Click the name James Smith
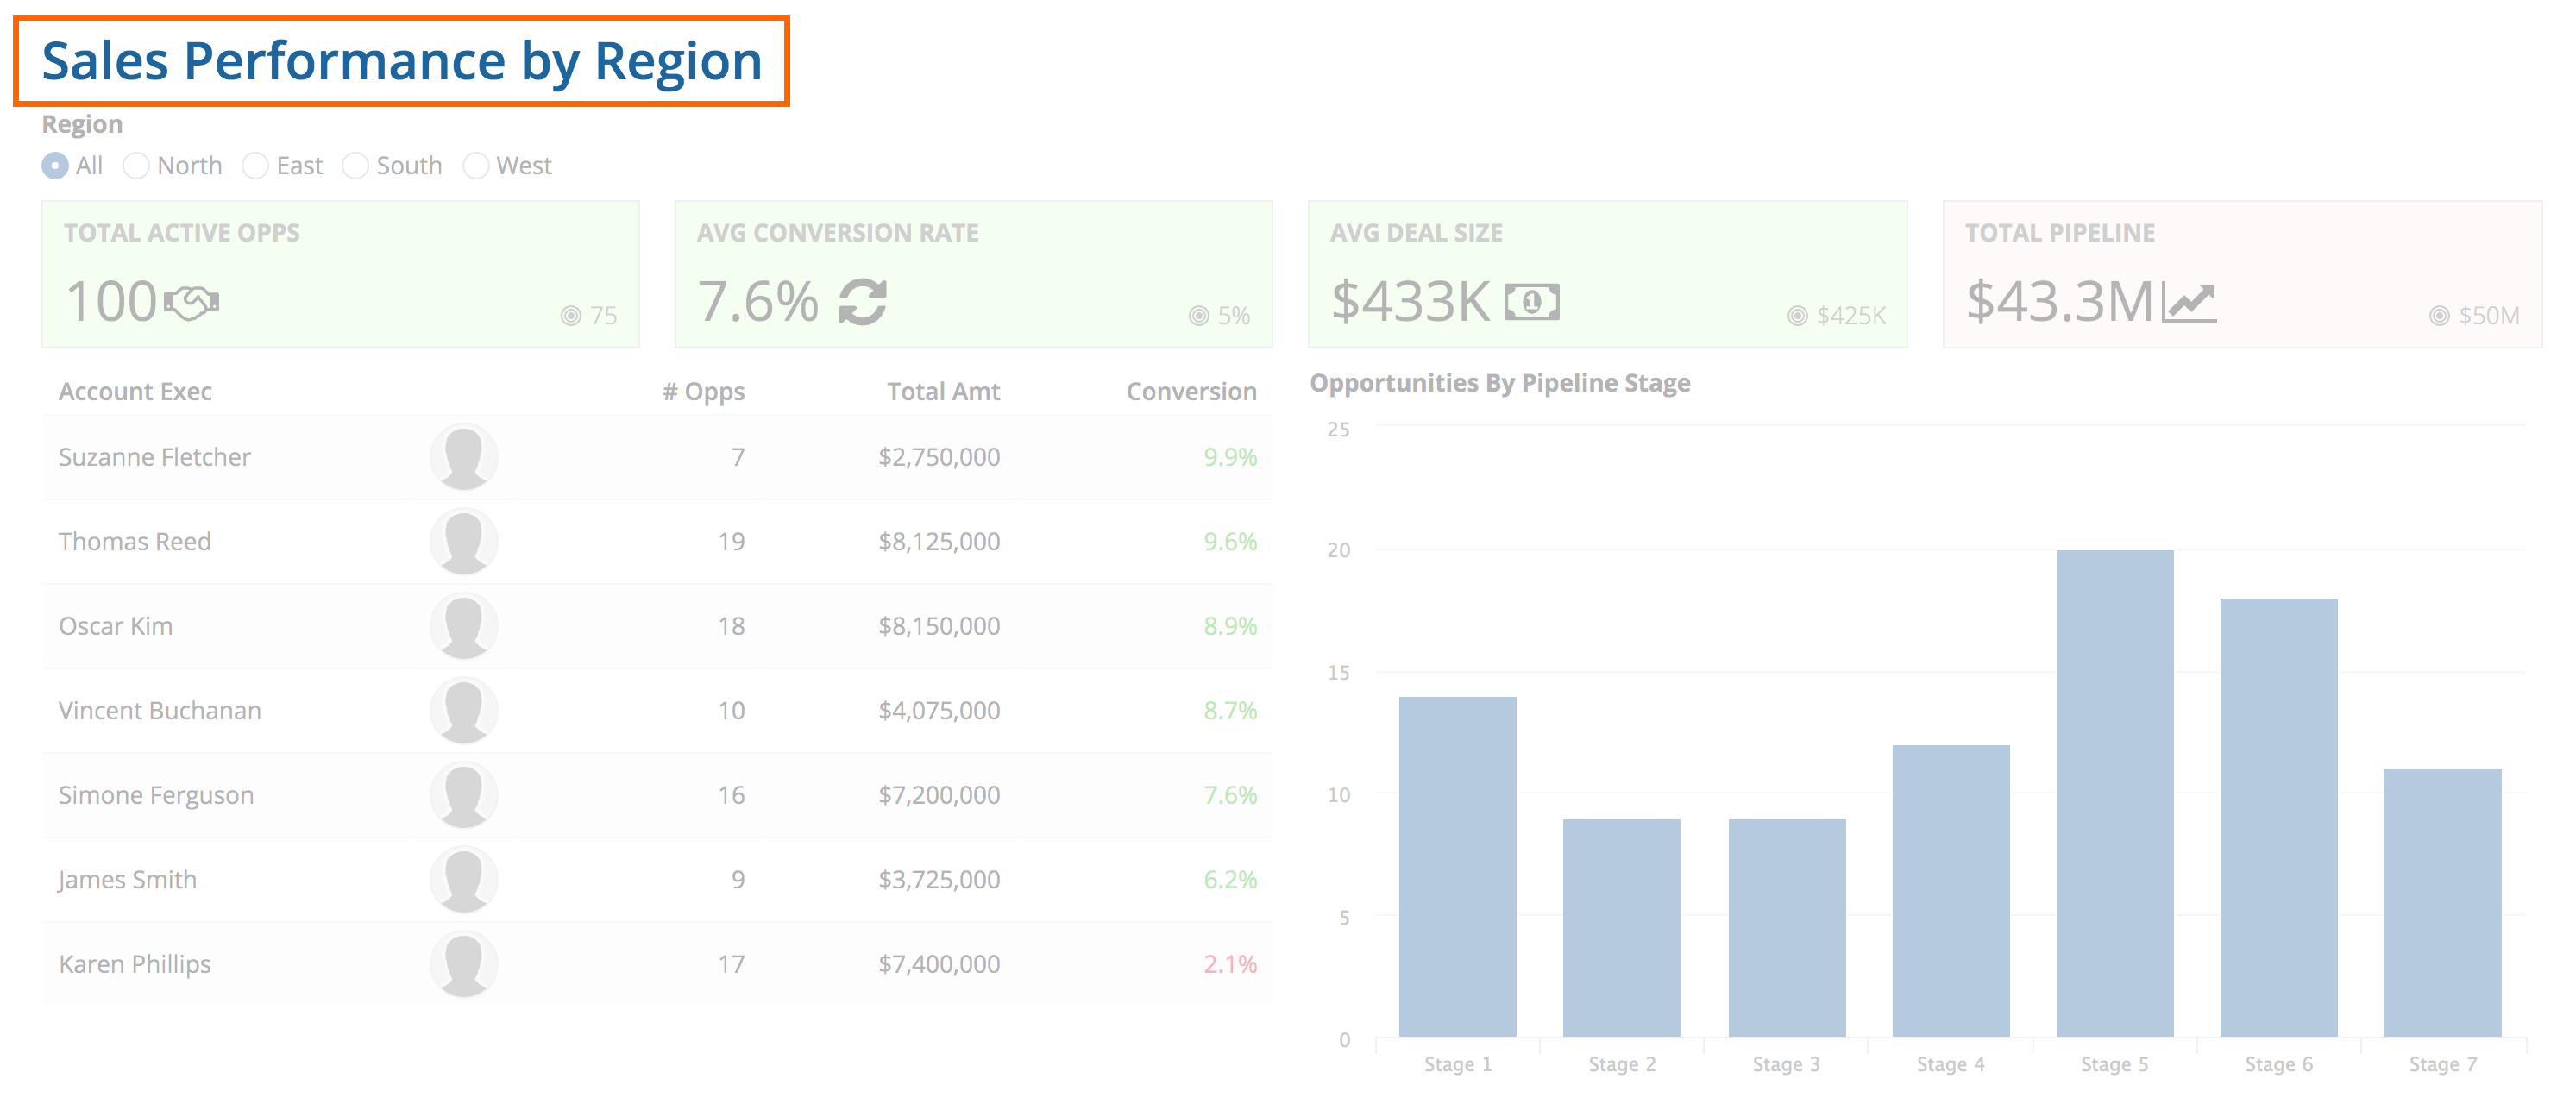The height and width of the screenshot is (1104, 2576). (x=127, y=879)
